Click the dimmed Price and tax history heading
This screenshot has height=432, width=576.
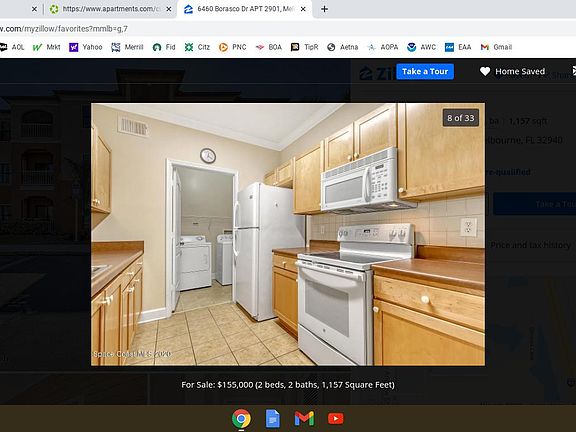530,245
